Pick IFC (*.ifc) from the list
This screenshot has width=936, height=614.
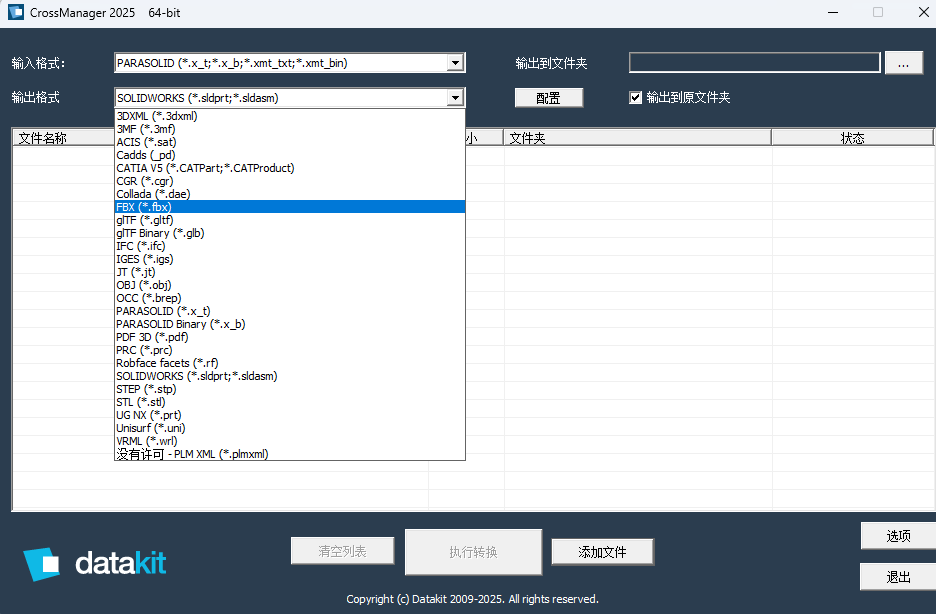pos(290,246)
